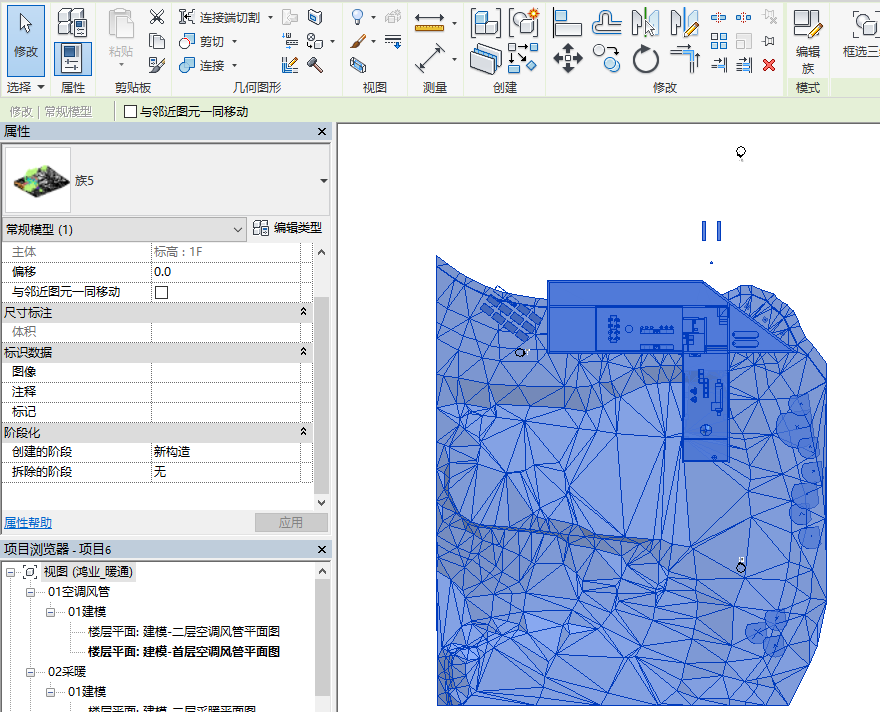Click the red Delete icon

pyautogui.click(x=769, y=65)
